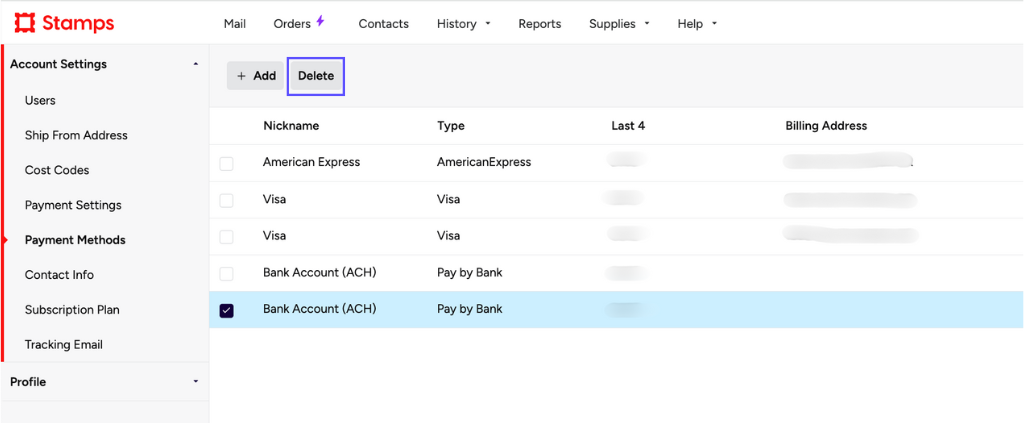The width and height of the screenshot is (1024, 423).
Task: Open Cost Codes settings
Action: tap(57, 170)
